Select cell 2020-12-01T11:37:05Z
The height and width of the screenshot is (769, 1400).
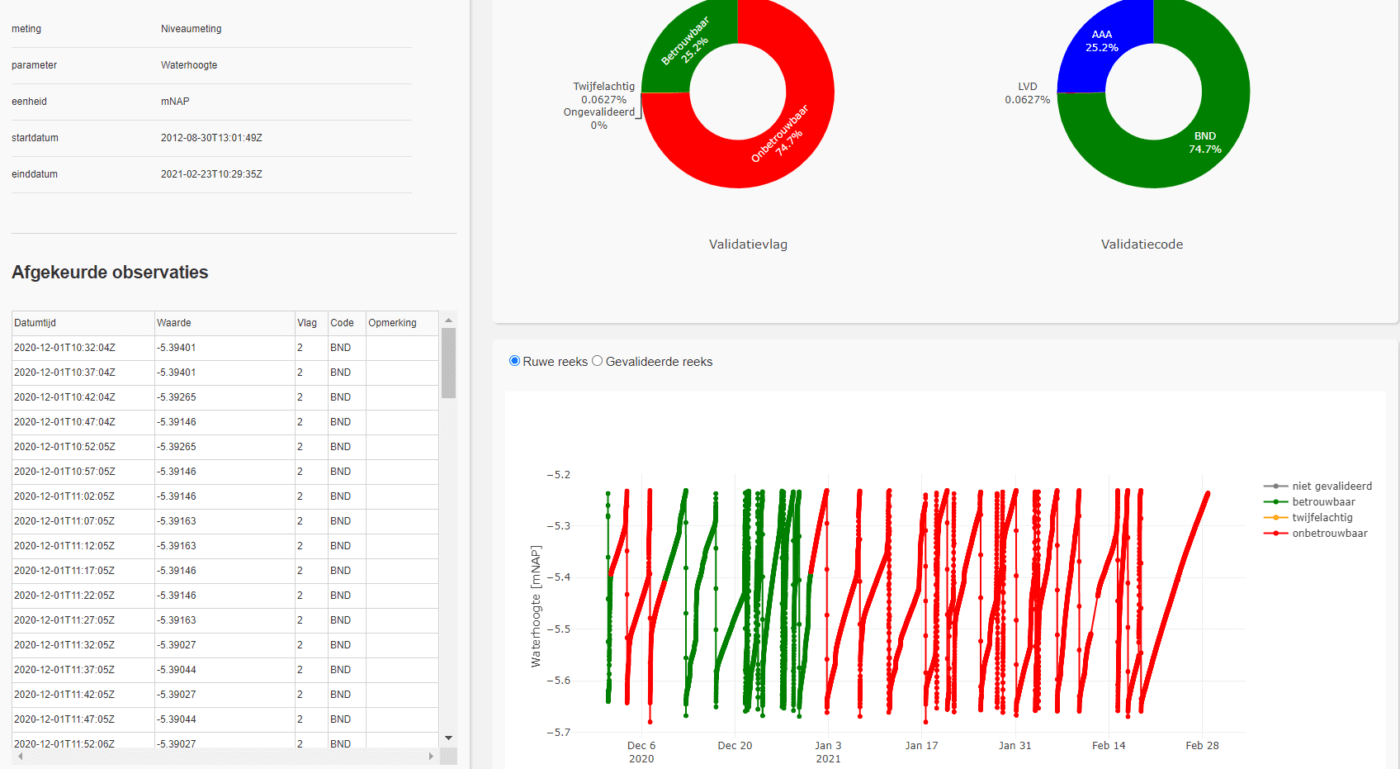pyautogui.click(x=83, y=669)
